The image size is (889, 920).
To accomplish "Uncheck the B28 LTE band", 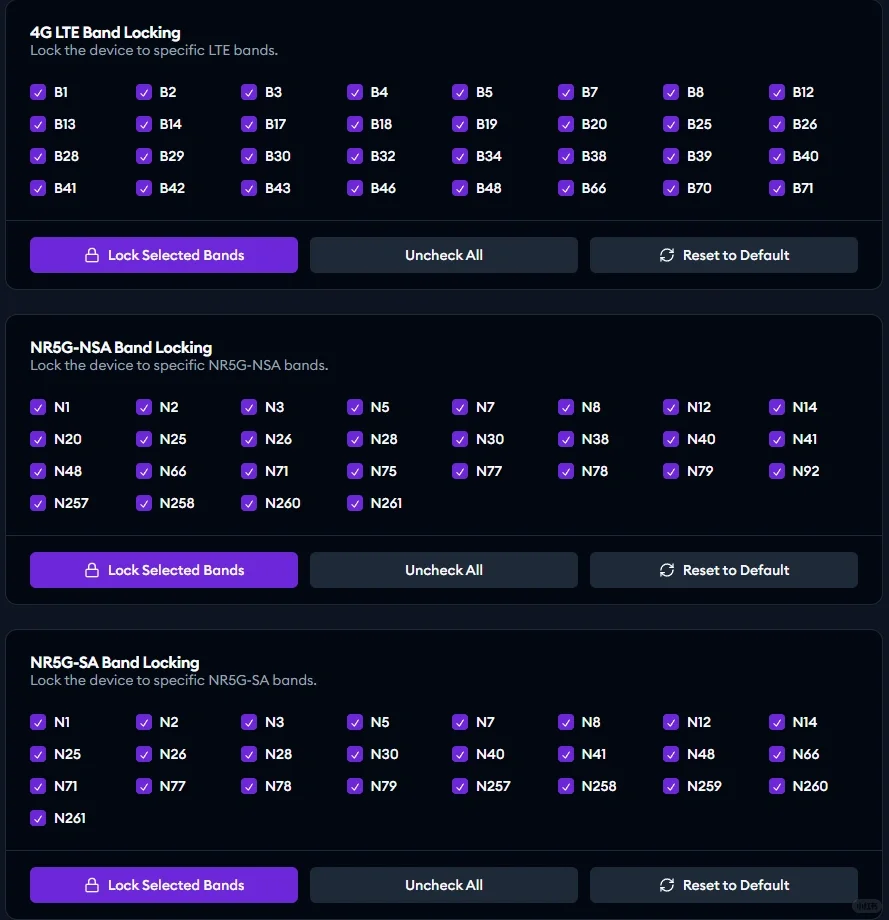I will click(x=38, y=156).
